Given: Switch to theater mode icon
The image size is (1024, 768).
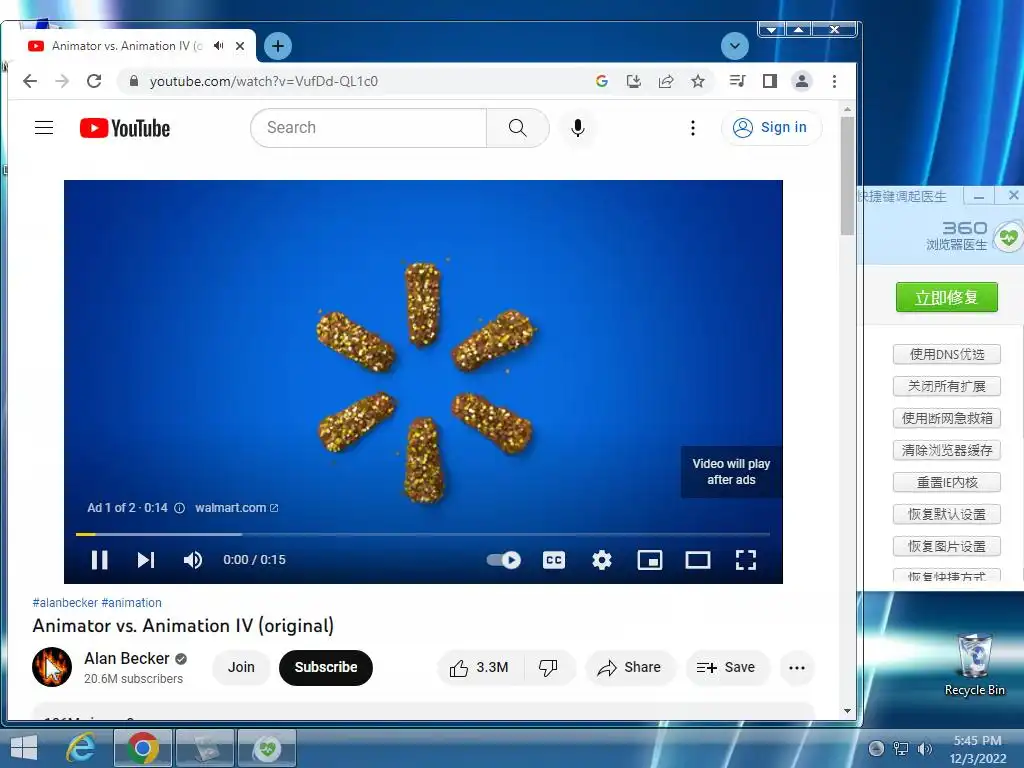Looking at the screenshot, I should click(x=697, y=560).
